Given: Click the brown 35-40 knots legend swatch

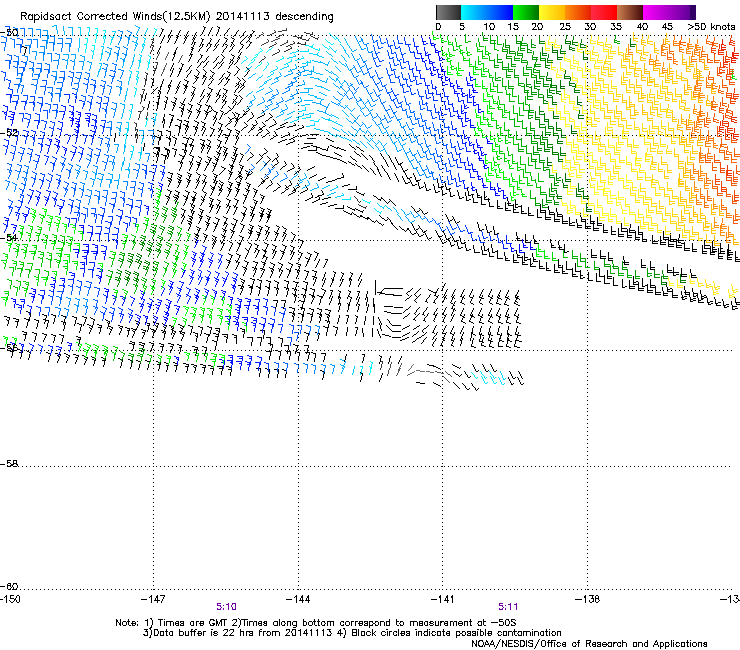Looking at the screenshot, I should (x=630, y=12).
